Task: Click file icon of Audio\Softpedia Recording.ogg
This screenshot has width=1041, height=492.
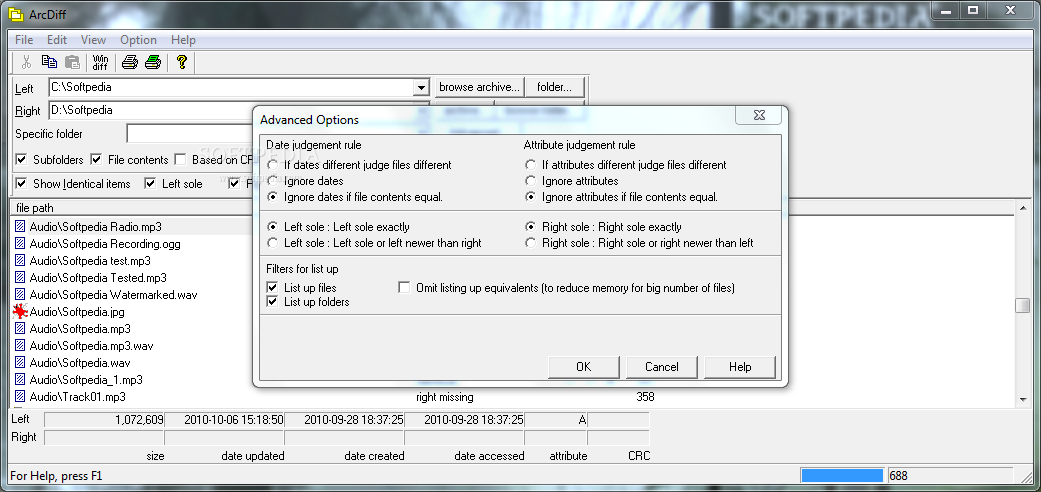Action: pyautogui.click(x=20, y=244)
